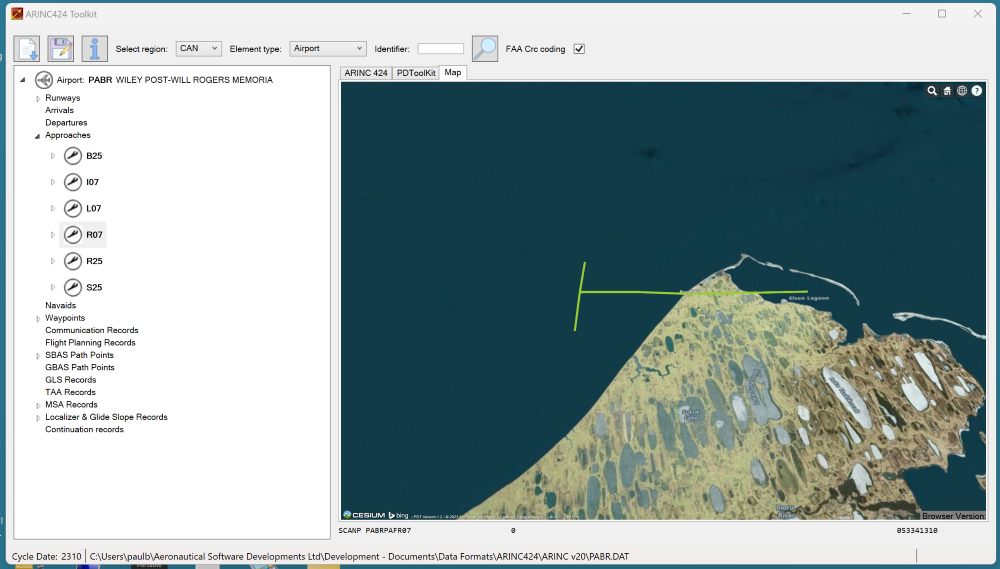The width and height of the screenshot is (1000, 569).
Task: Select the Departures tree item
Action: click(66, 122)
